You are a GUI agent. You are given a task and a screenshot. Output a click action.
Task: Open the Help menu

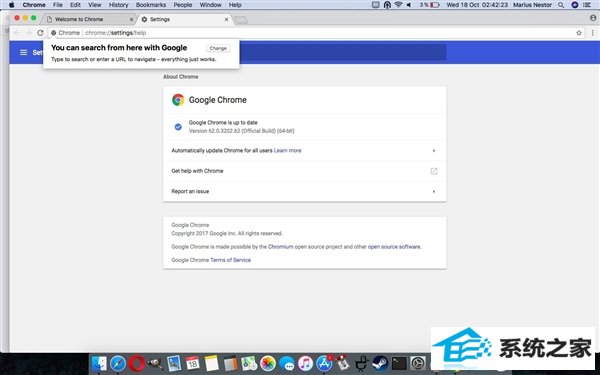click(235, 5)
